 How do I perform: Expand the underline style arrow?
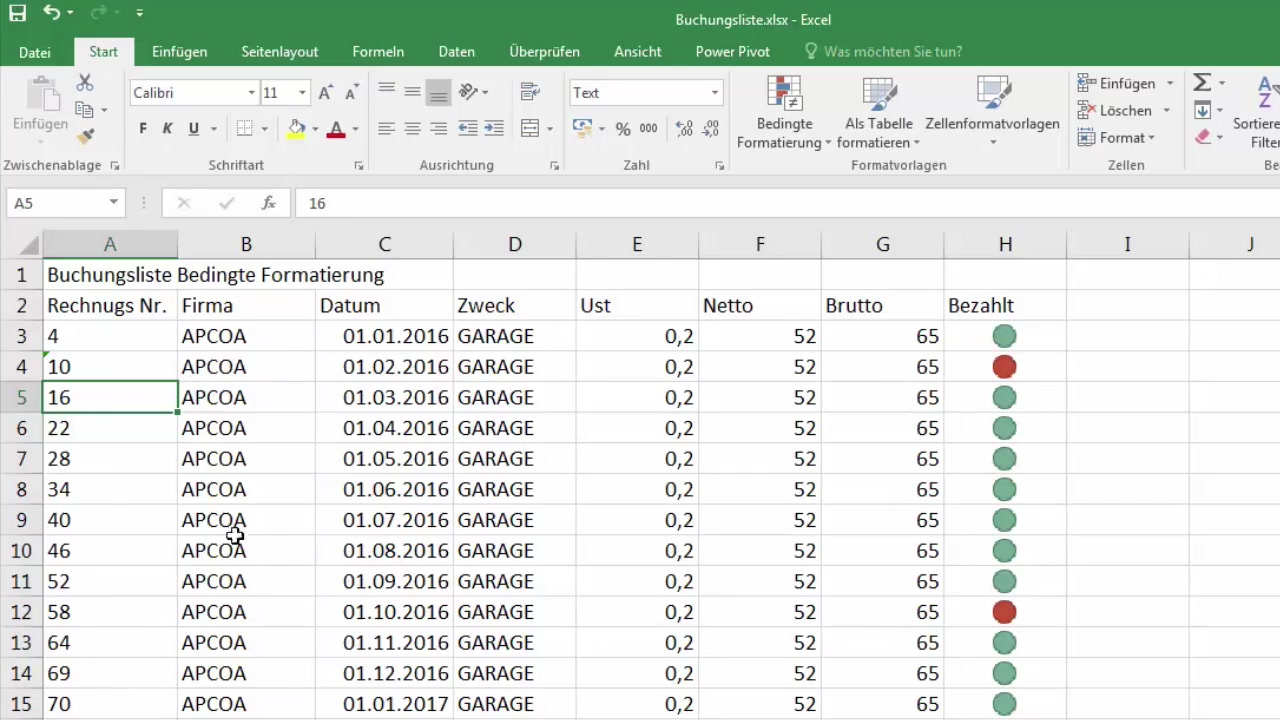214,128
